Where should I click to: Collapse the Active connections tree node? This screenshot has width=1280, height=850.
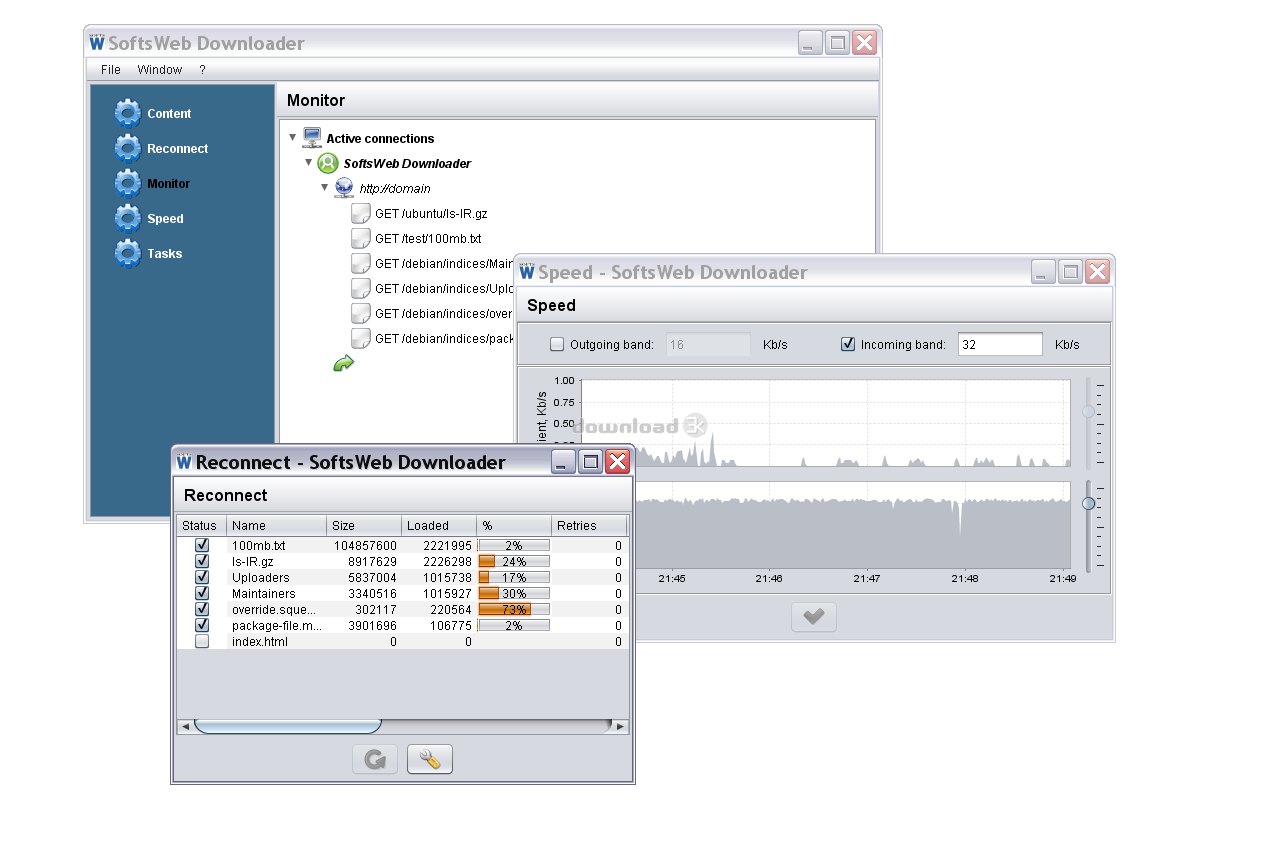(x=292, y=137)
